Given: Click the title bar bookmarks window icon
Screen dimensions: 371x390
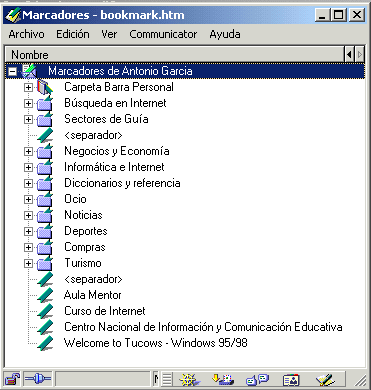Looking at the screenshot, I should tap(13, 15).
